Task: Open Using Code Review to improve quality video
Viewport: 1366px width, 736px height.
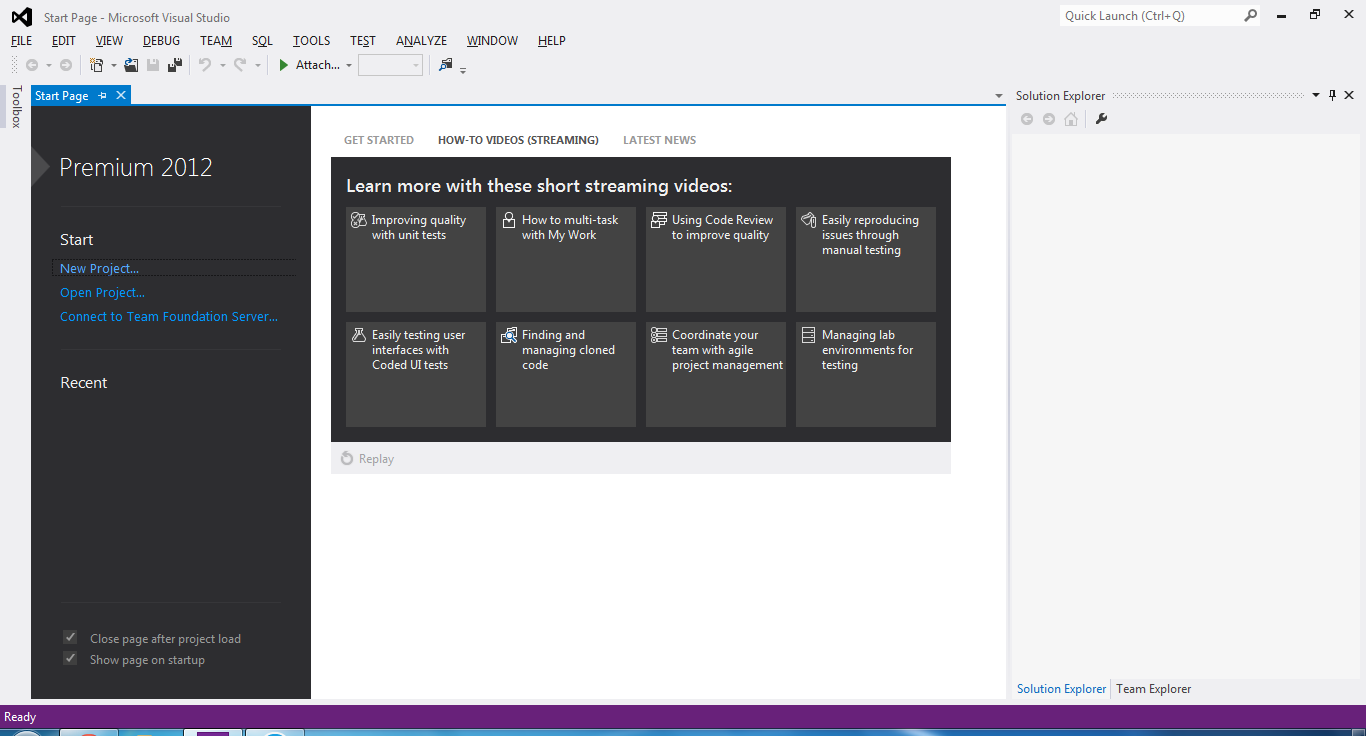Action: (x=716, y=260)
